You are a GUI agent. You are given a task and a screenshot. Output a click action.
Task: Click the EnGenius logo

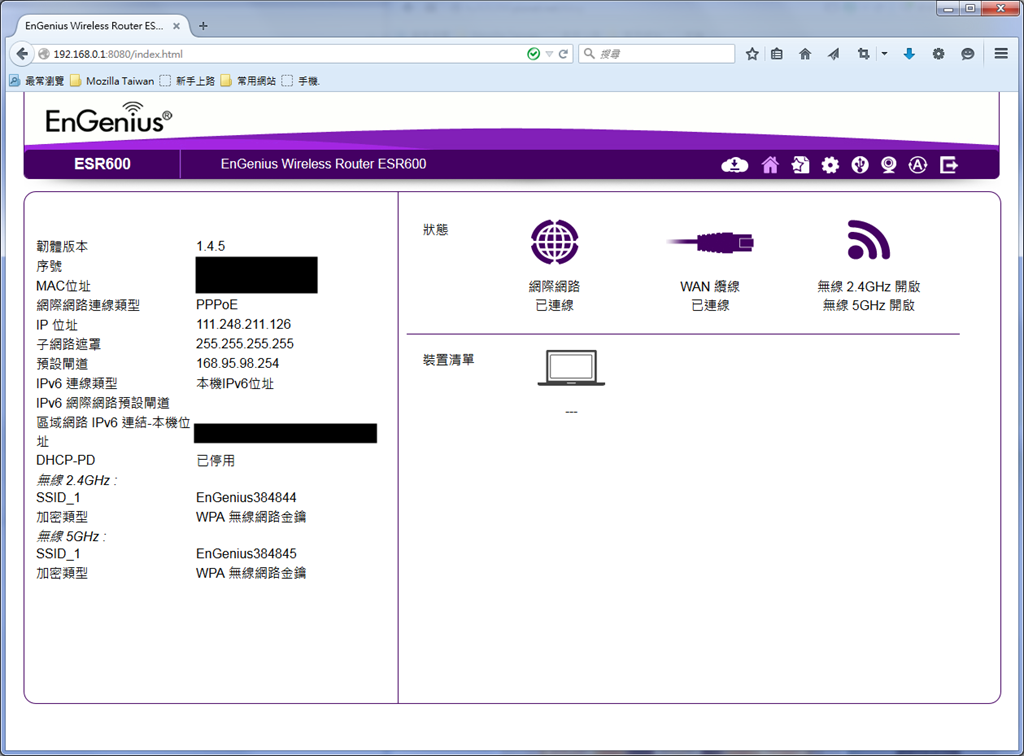108,118
